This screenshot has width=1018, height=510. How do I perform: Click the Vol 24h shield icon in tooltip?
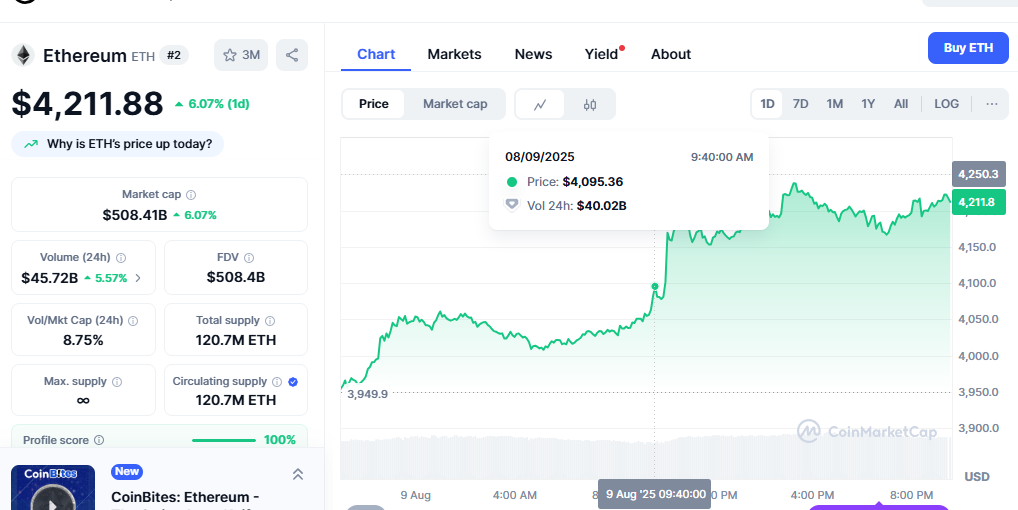click(x=512, y=205)
